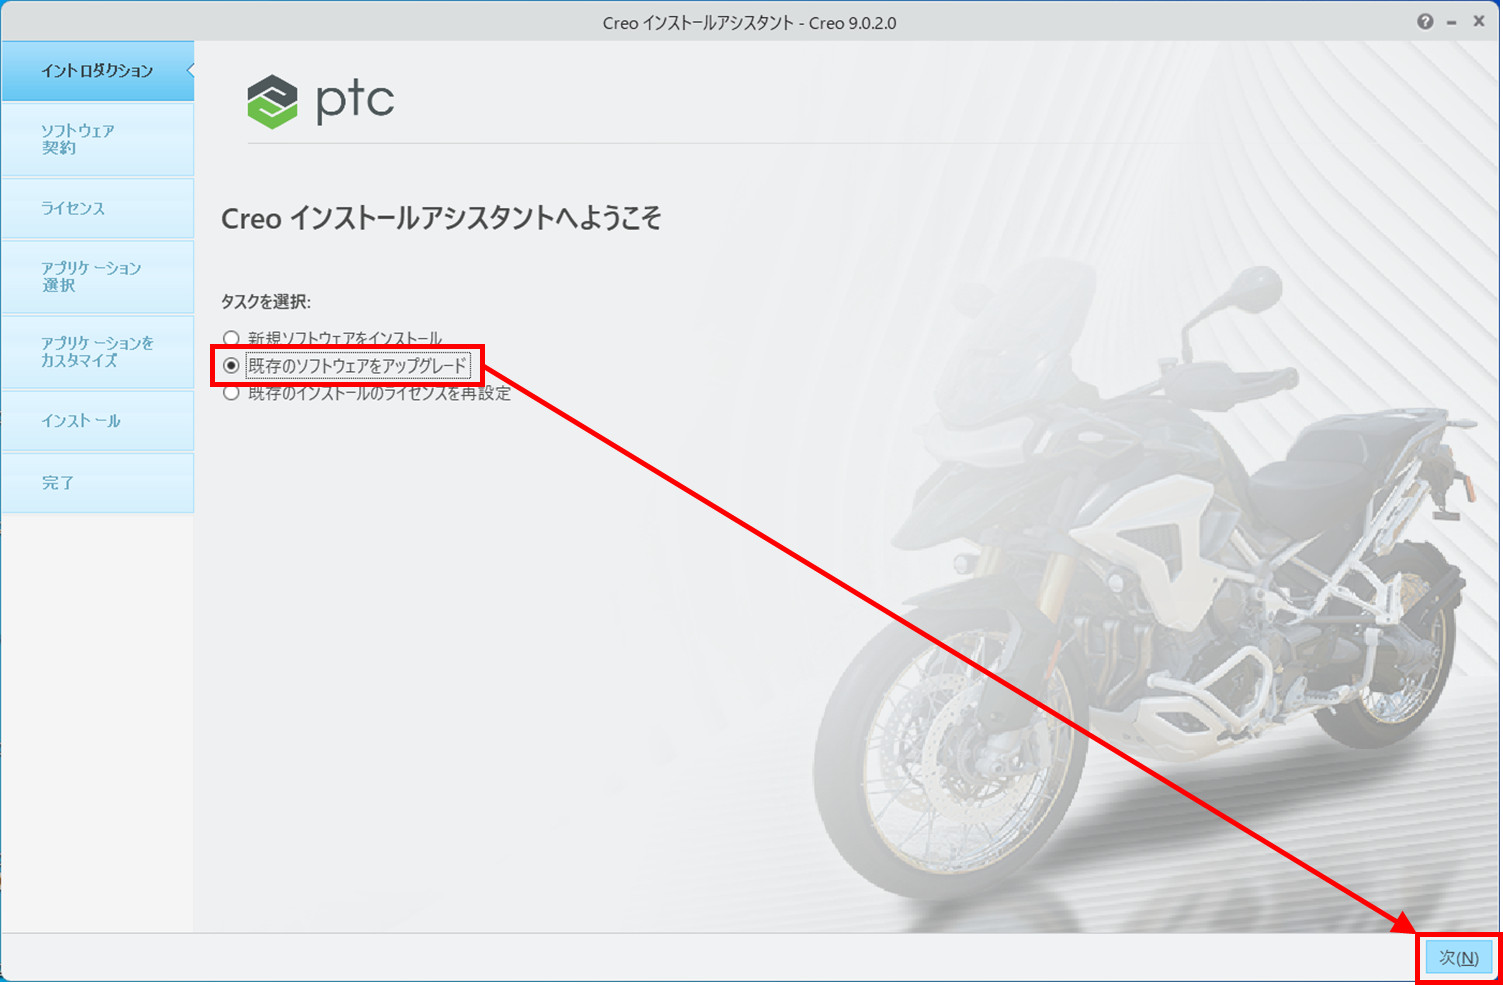Select the 完了 step in sidebar
Screen dimensions: 1503x985
97,483
